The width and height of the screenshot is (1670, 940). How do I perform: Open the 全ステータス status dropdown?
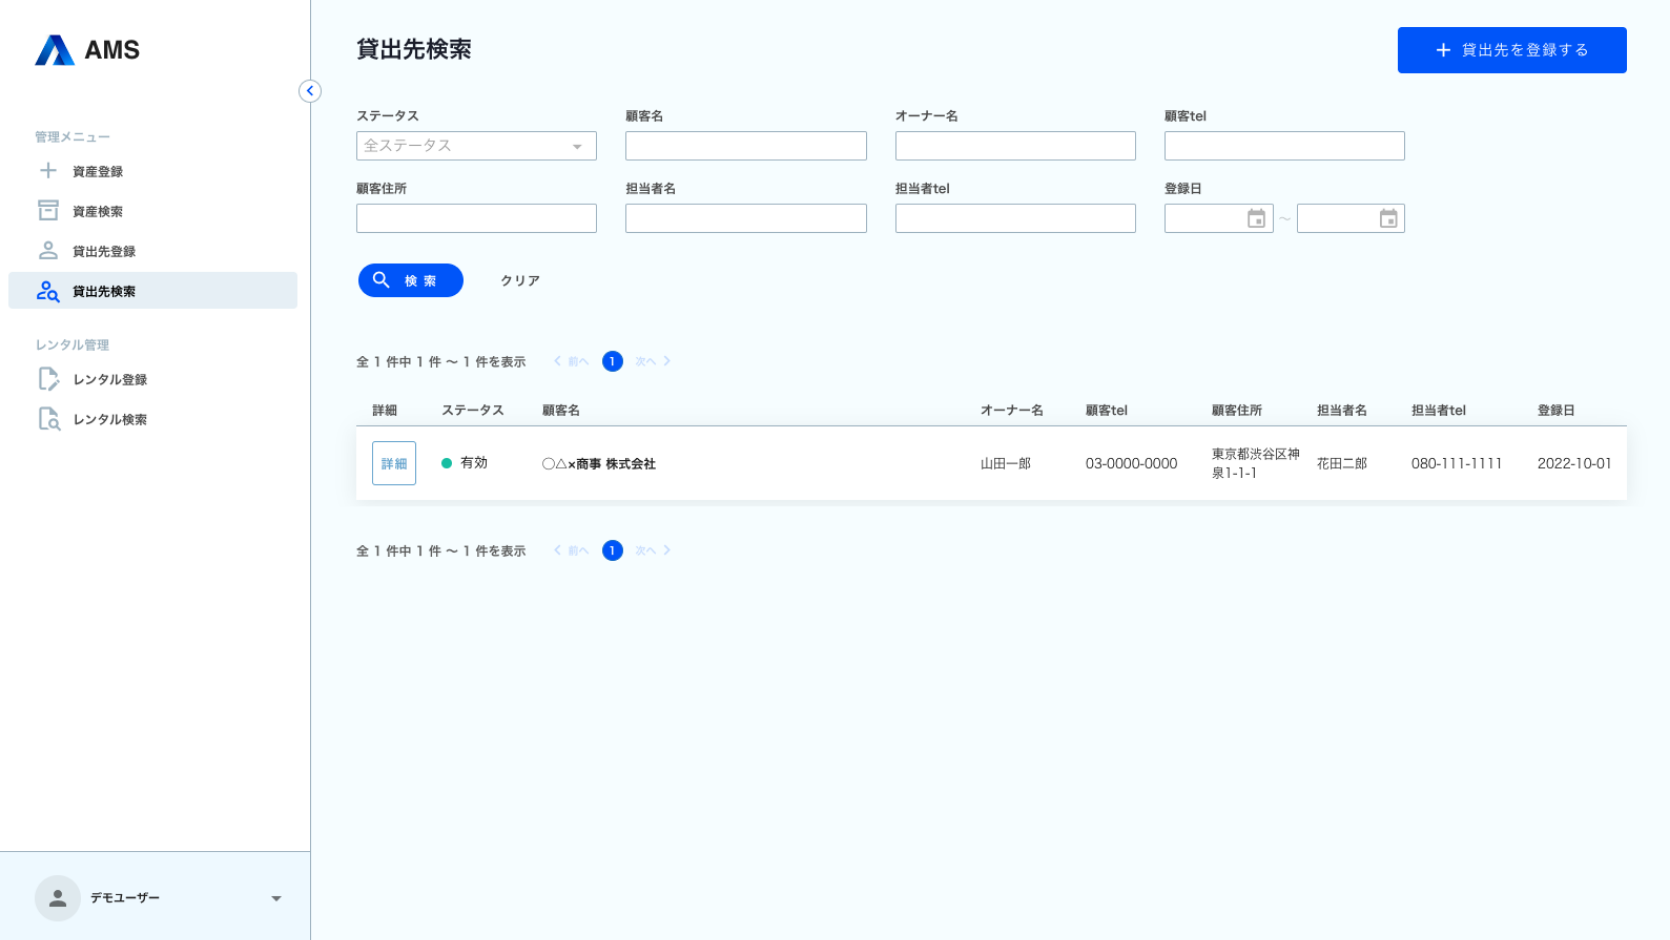476,146
